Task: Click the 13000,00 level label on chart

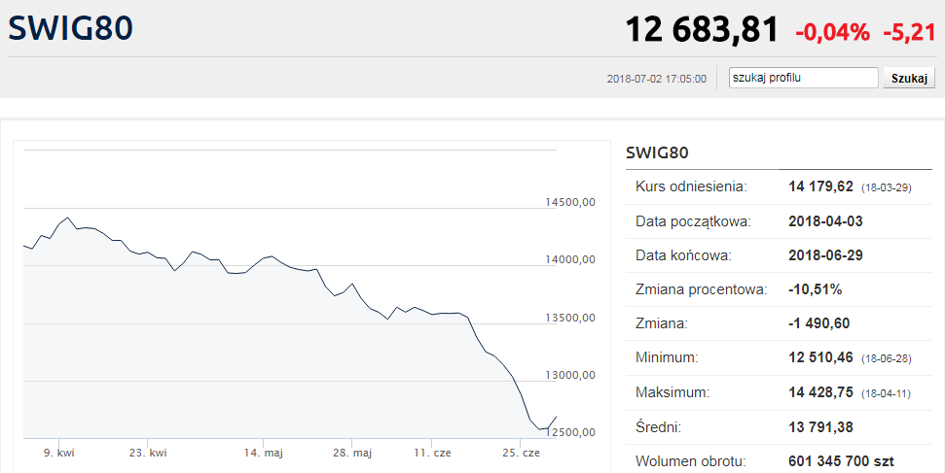Action: pos(570,375)
